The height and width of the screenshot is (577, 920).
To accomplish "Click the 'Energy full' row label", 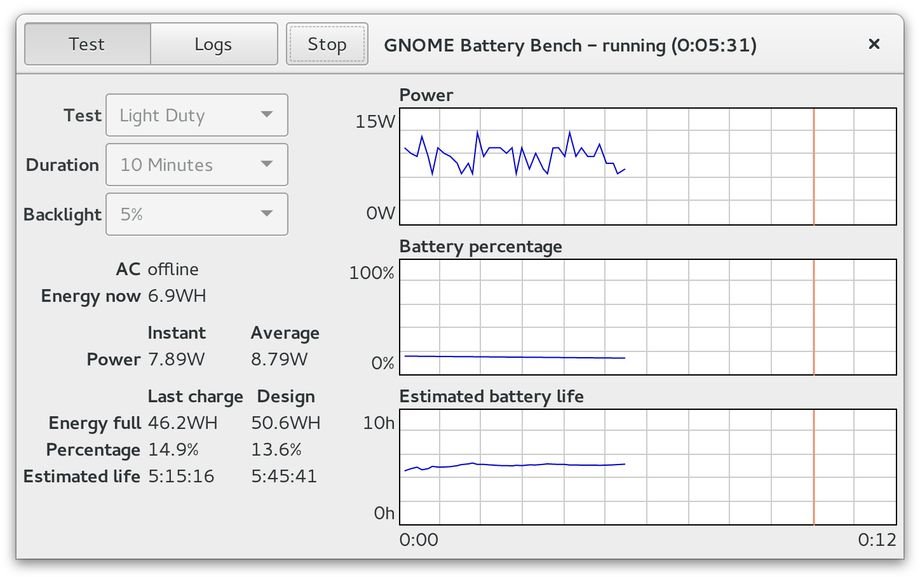I will (x=94, y=423).
